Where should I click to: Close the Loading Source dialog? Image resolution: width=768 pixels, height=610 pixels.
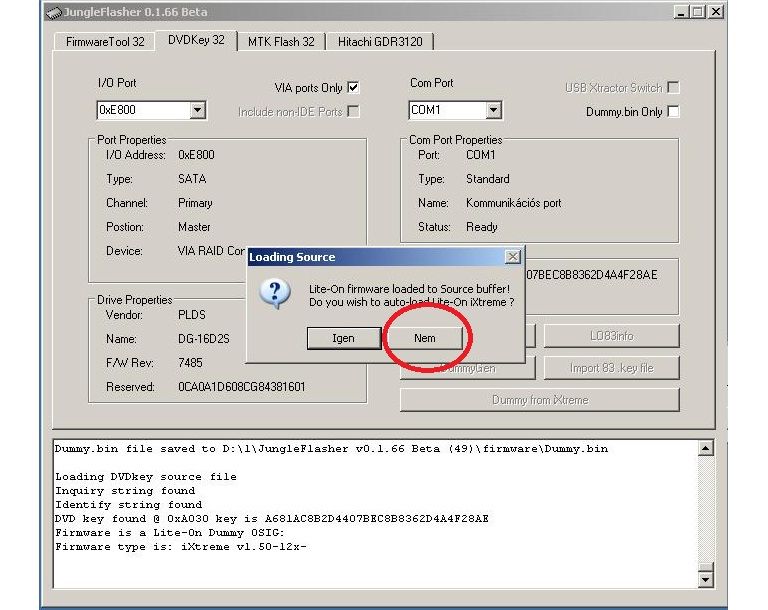pyautogui.click(x=512, y=257)
